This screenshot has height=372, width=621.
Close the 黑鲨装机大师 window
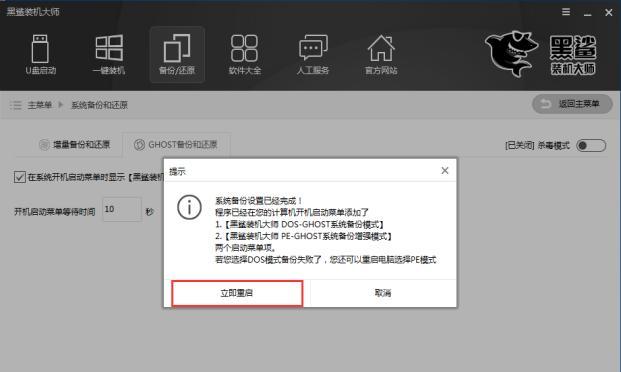[609, 13]
